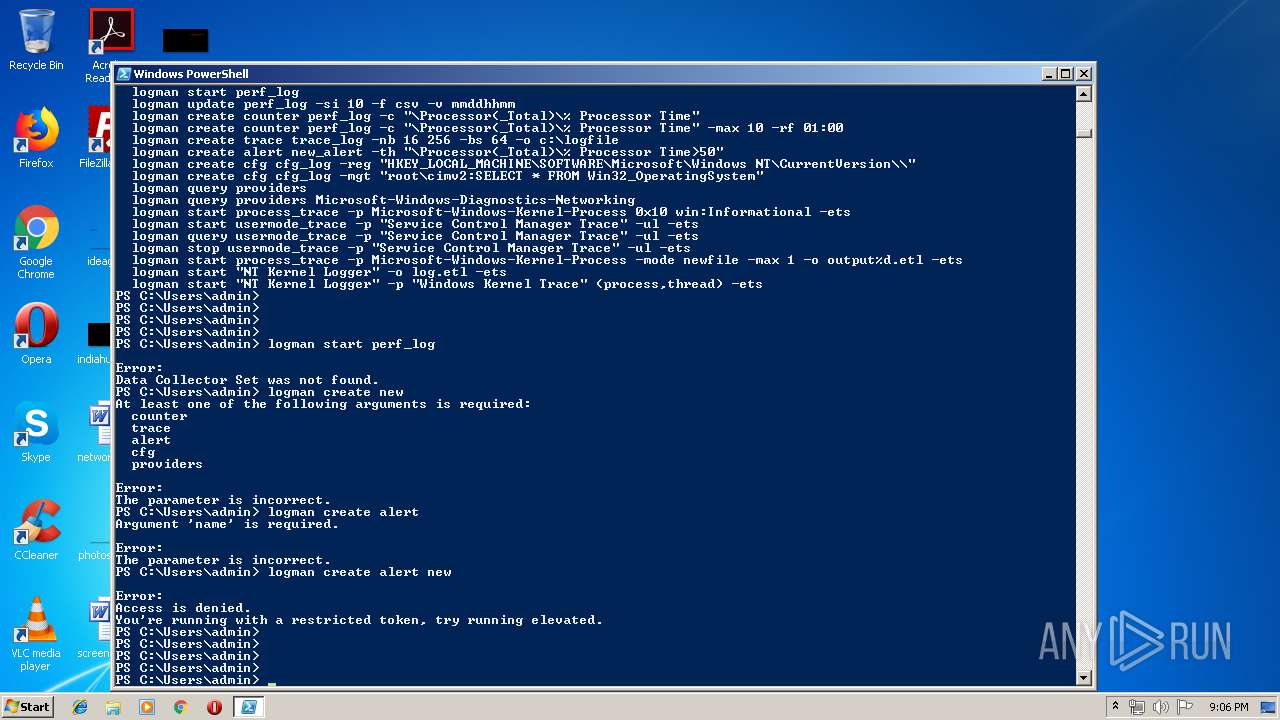Launch the VLC media player shortcut
Image resolution: width=1280 pixels, height=720 pixels.
(x=36, y=635)
